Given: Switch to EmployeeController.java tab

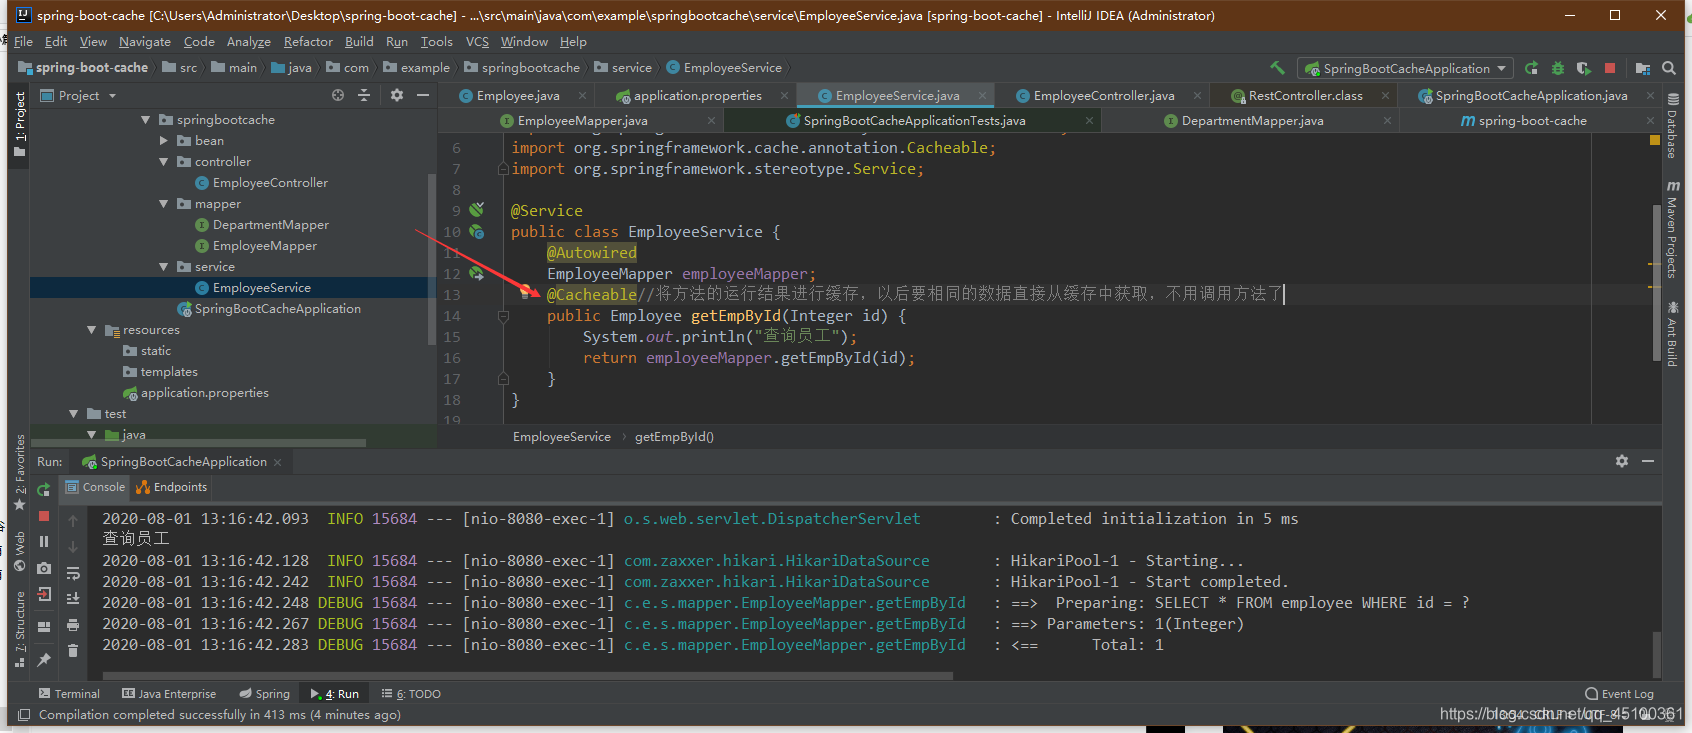Looking at the screenshot, I should (1103, 96).
